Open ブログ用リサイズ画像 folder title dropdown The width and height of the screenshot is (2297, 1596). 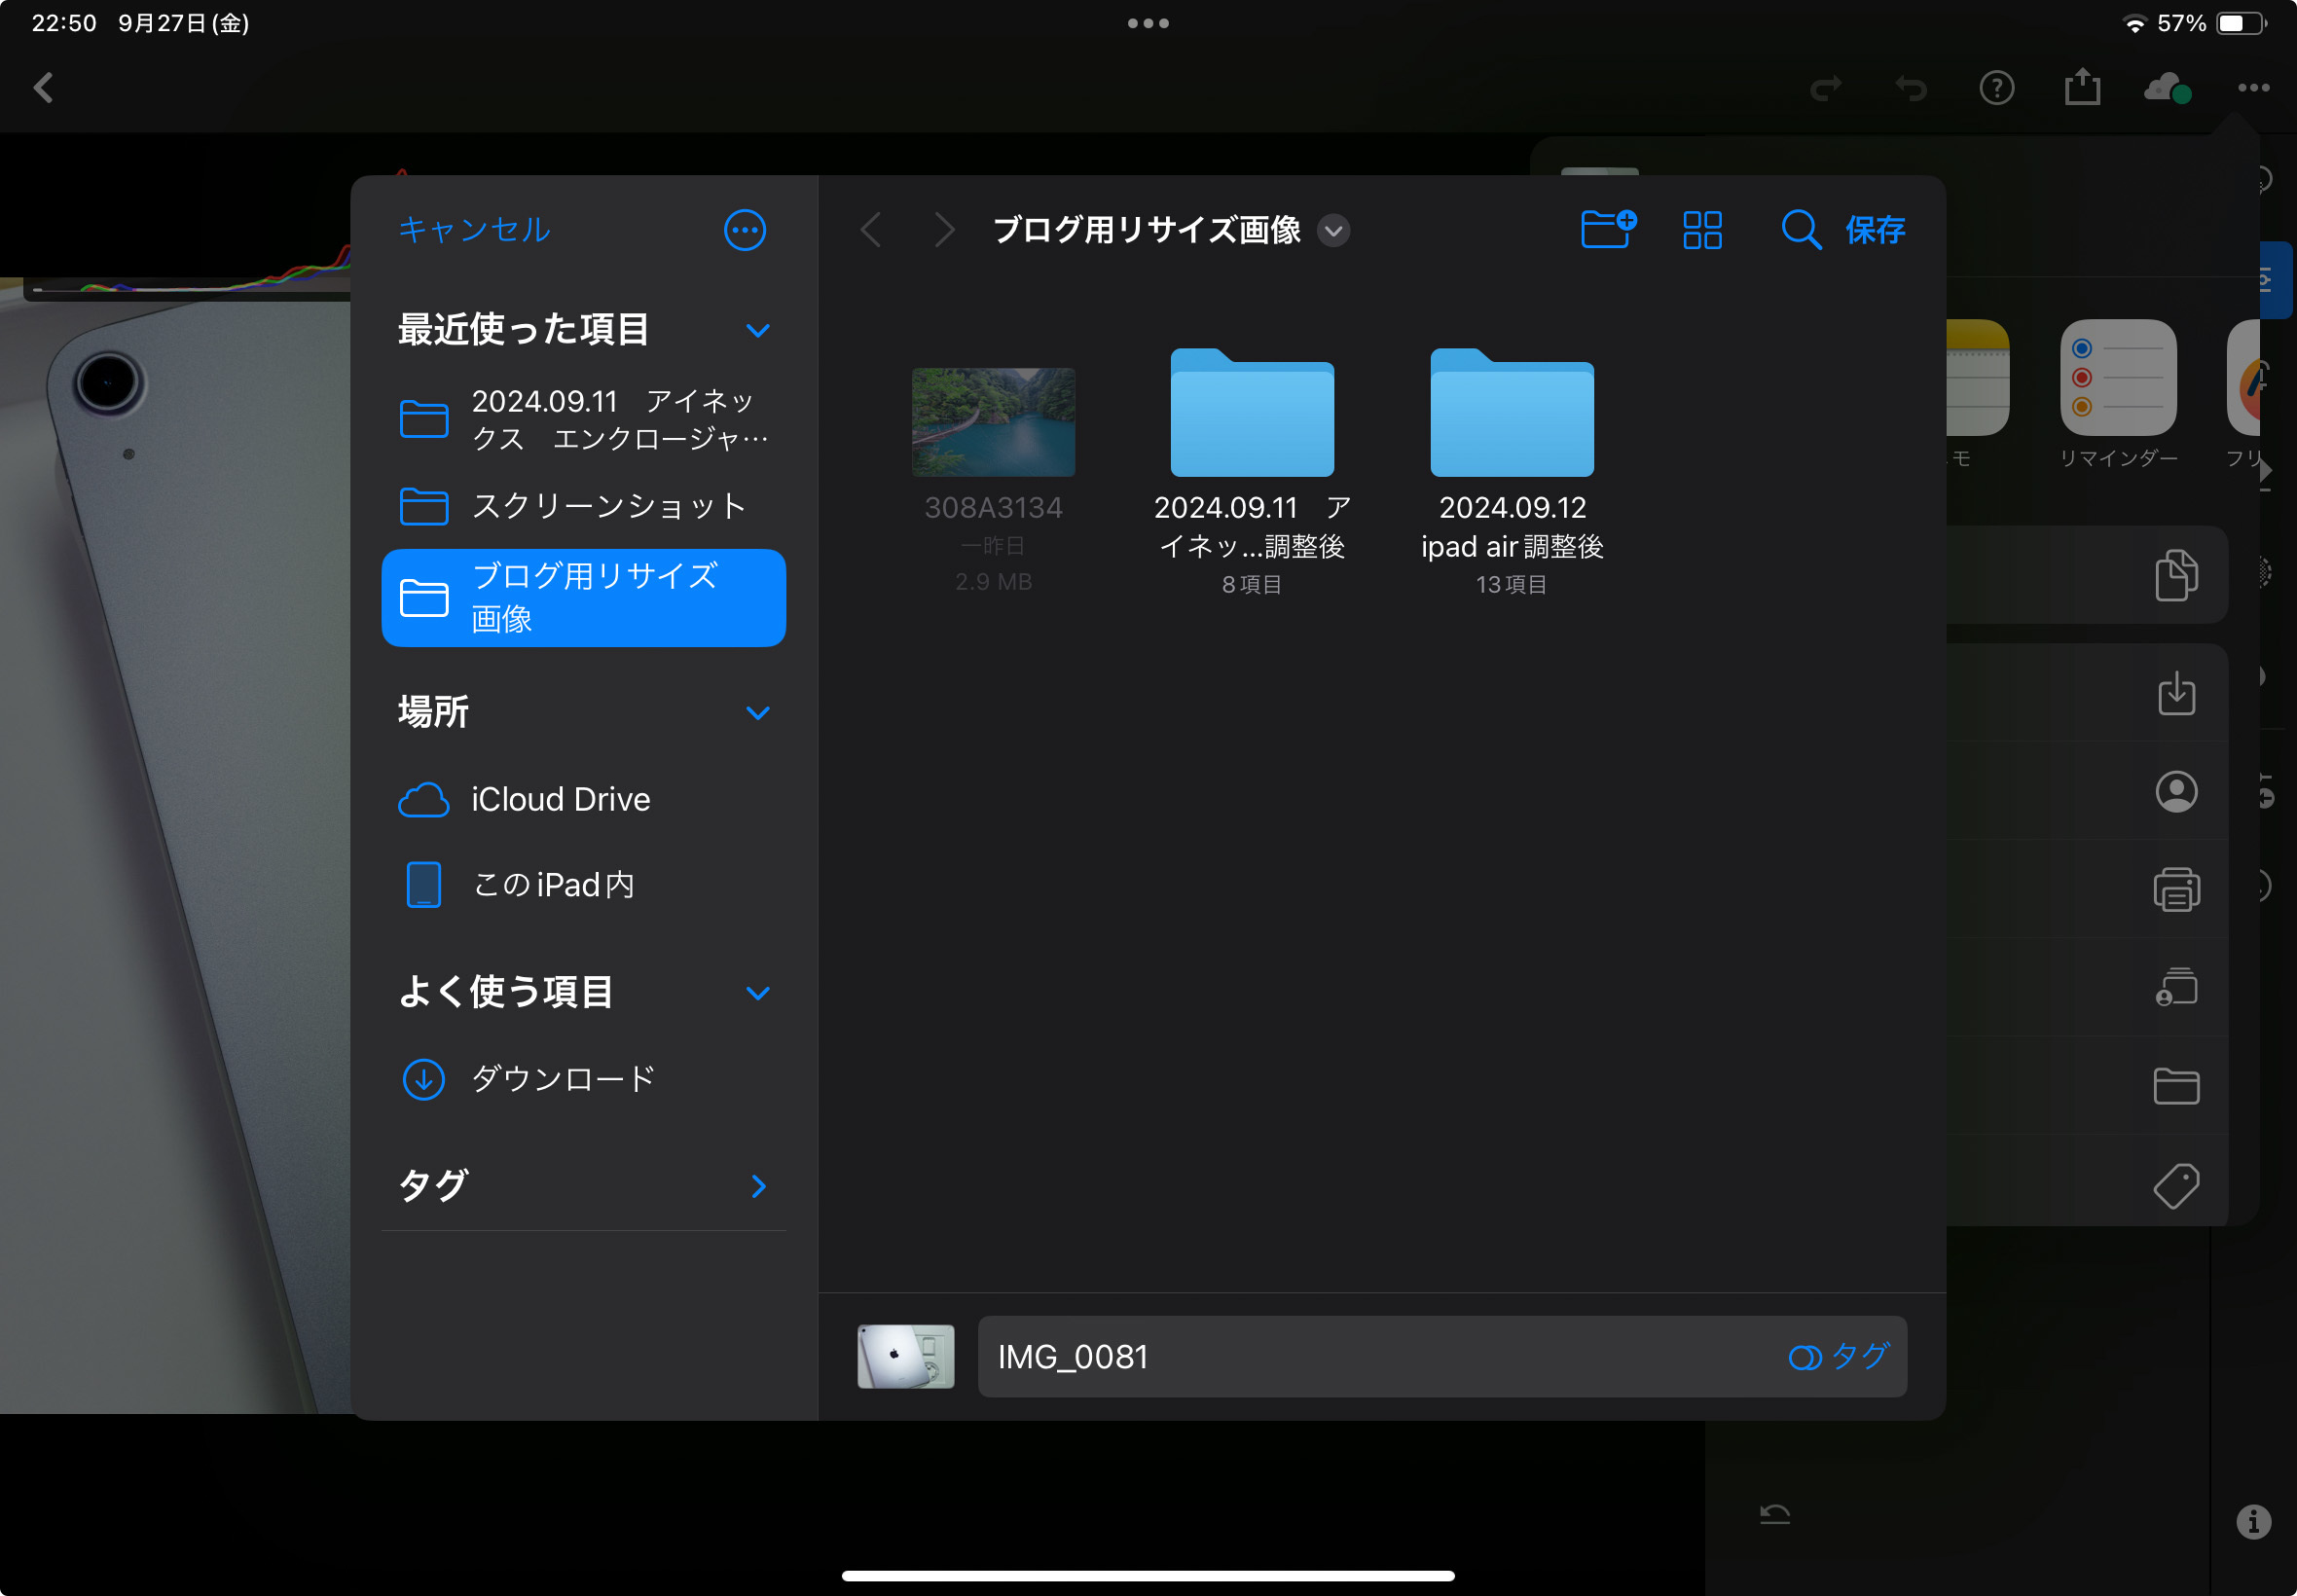[1333, 231]
